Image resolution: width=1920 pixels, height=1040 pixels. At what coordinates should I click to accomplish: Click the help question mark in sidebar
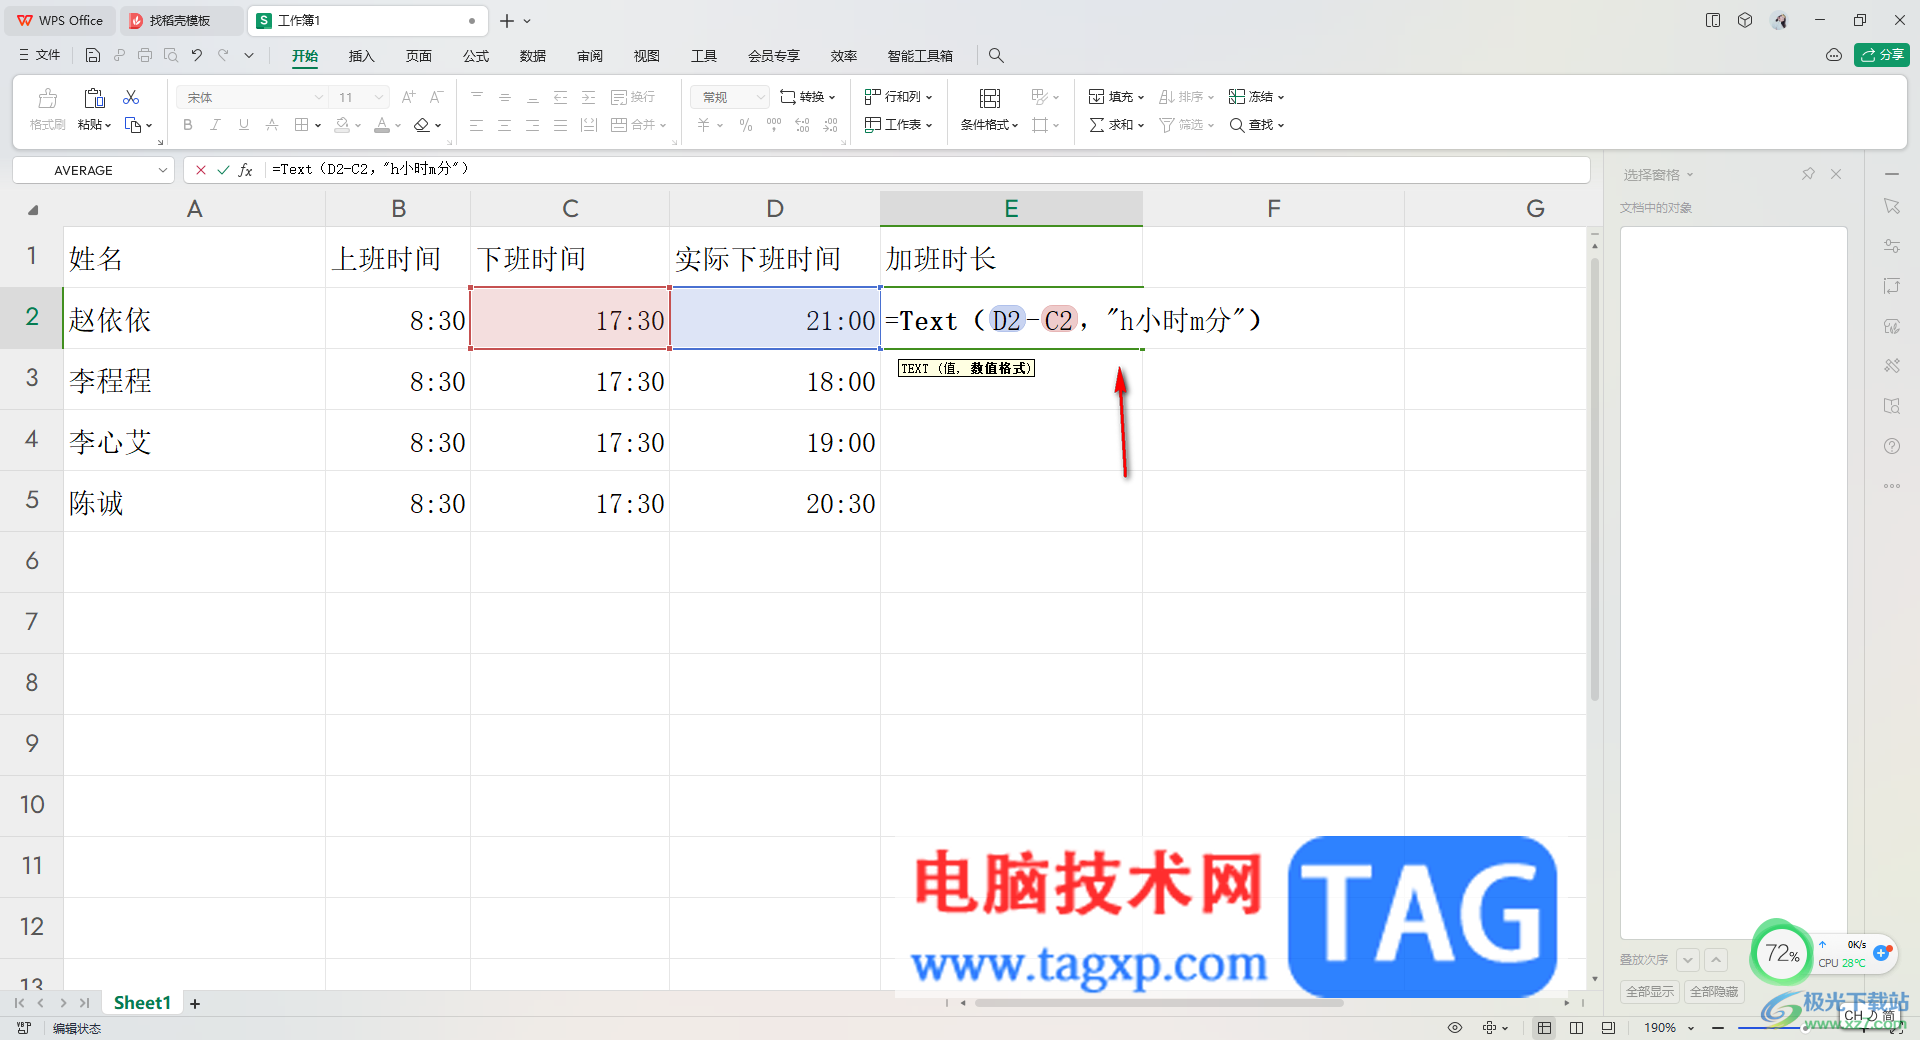pyautogui.click(x=1892, y=446)
